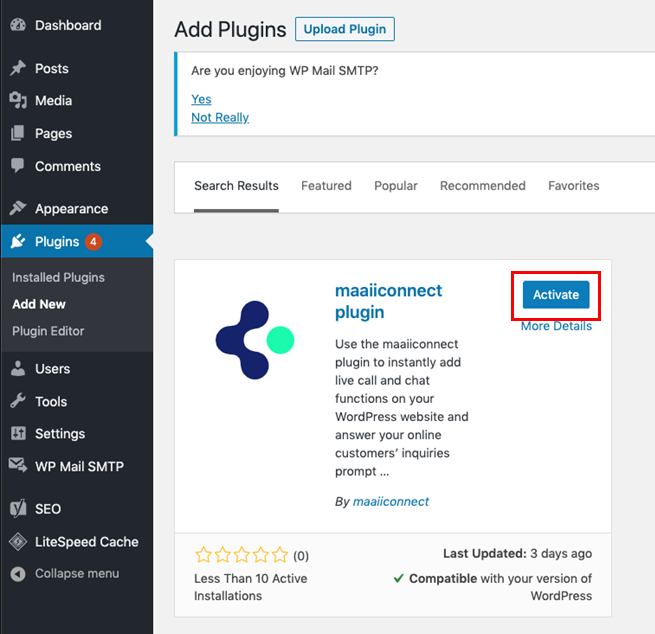Click the Upload Plugin button

pyautogui.click(x=345, y=29)
